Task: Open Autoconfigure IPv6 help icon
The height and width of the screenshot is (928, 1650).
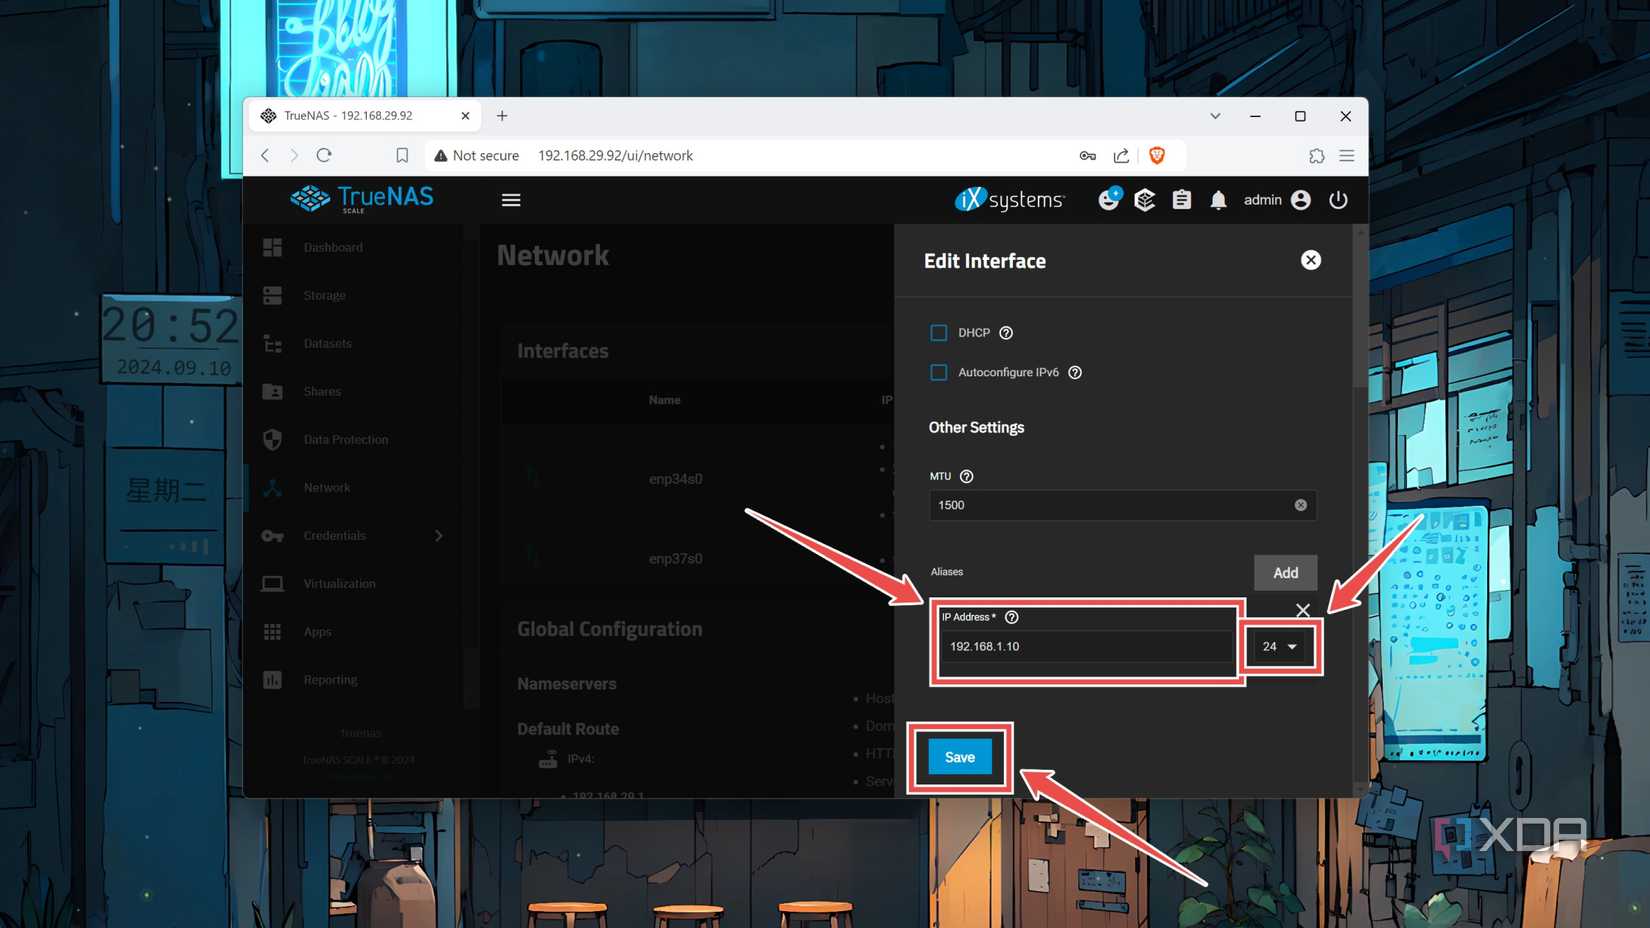Action: [x=1075, y=372]
